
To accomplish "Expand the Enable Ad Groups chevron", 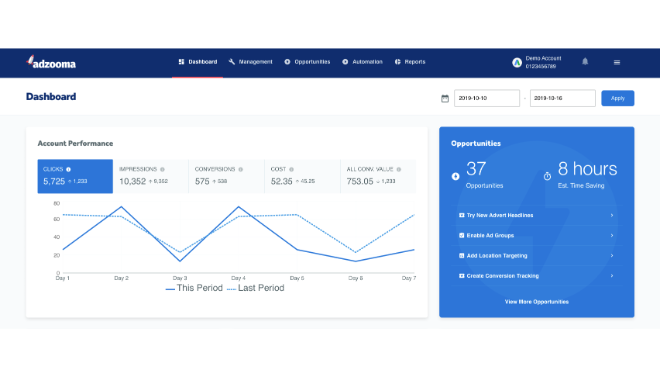I will point(612,236).
